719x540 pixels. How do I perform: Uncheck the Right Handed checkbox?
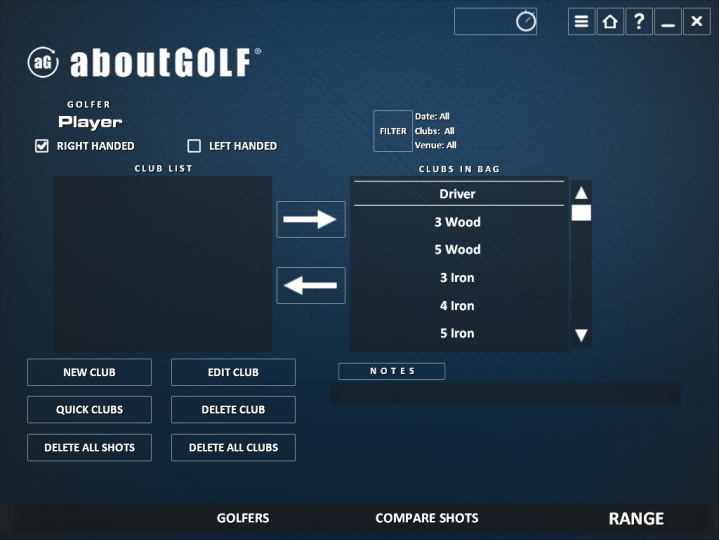pos(42,146)
